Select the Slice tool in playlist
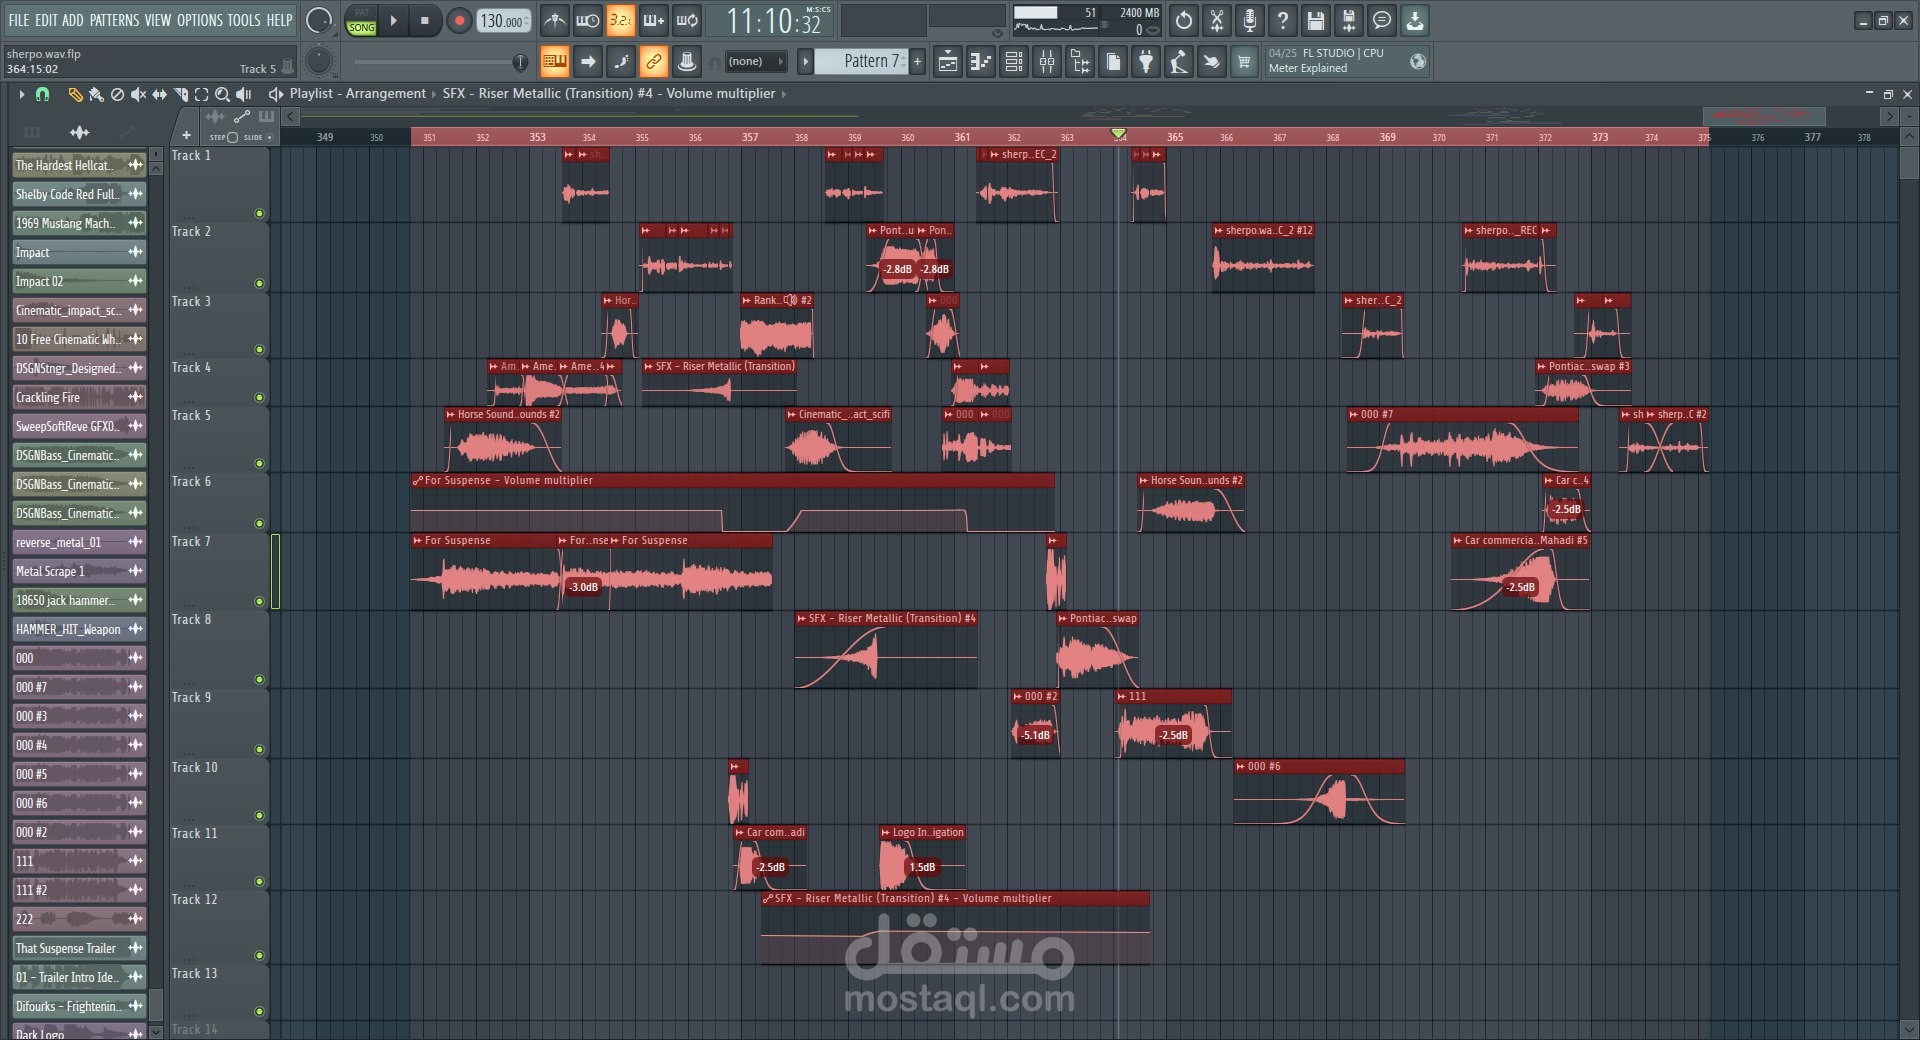 tap(180, 94)
